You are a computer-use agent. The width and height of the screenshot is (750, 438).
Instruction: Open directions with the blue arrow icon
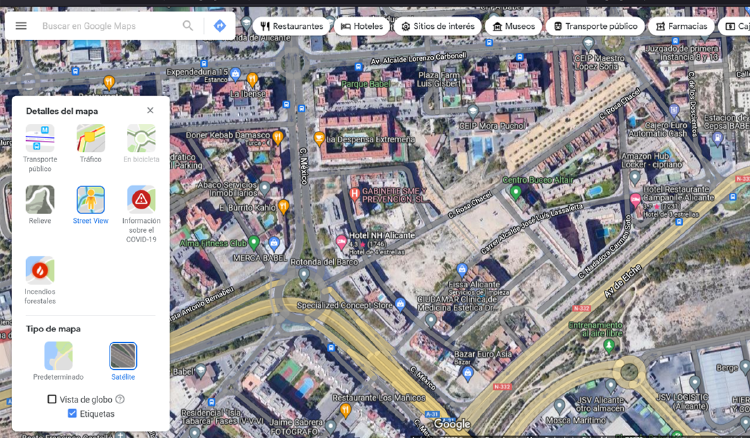pos(219,26)
